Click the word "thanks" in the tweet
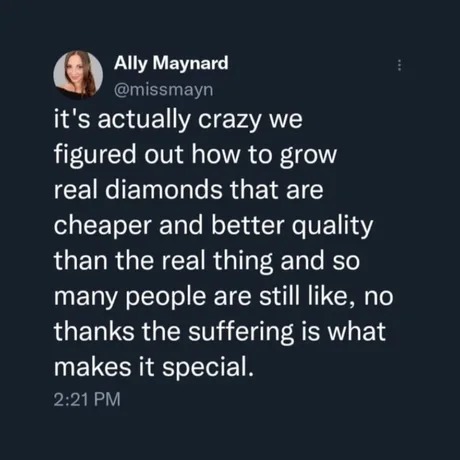This screenshot has height=460, width=460. 94,332
